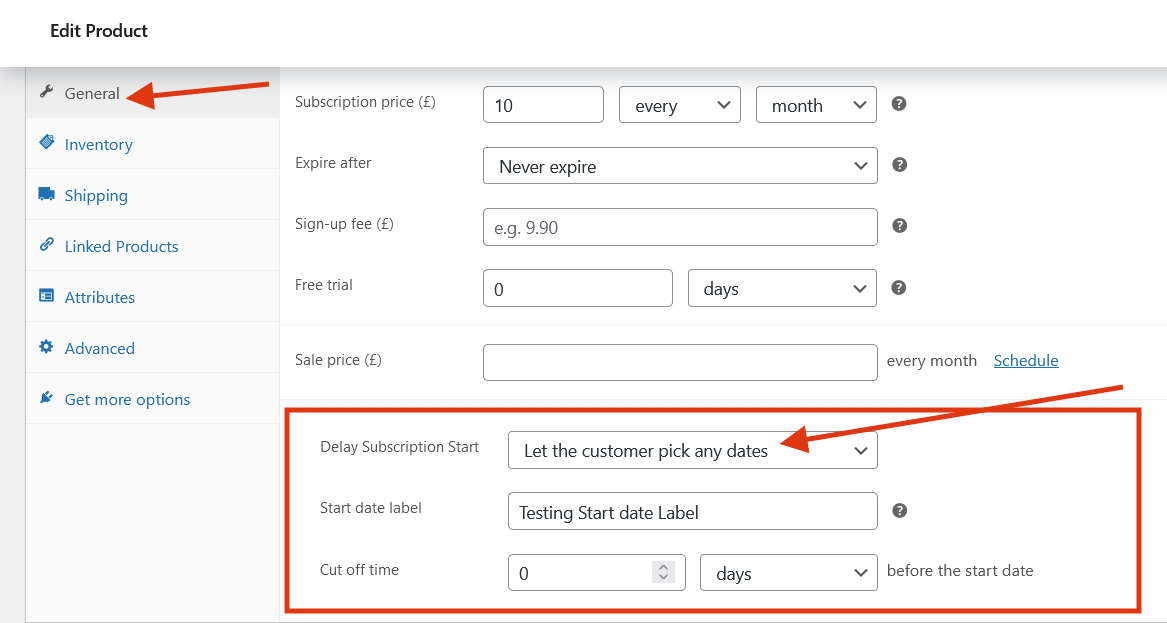
Task: Open help icon beside Subscription price
Action: 898,102
